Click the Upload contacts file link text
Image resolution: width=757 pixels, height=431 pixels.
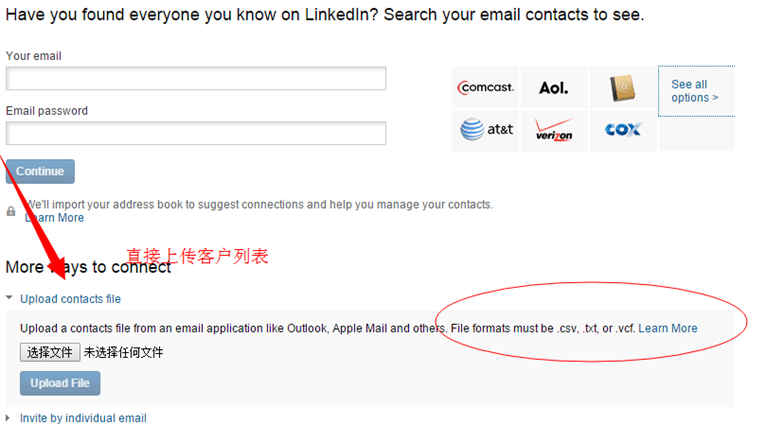tap(70, 299)
